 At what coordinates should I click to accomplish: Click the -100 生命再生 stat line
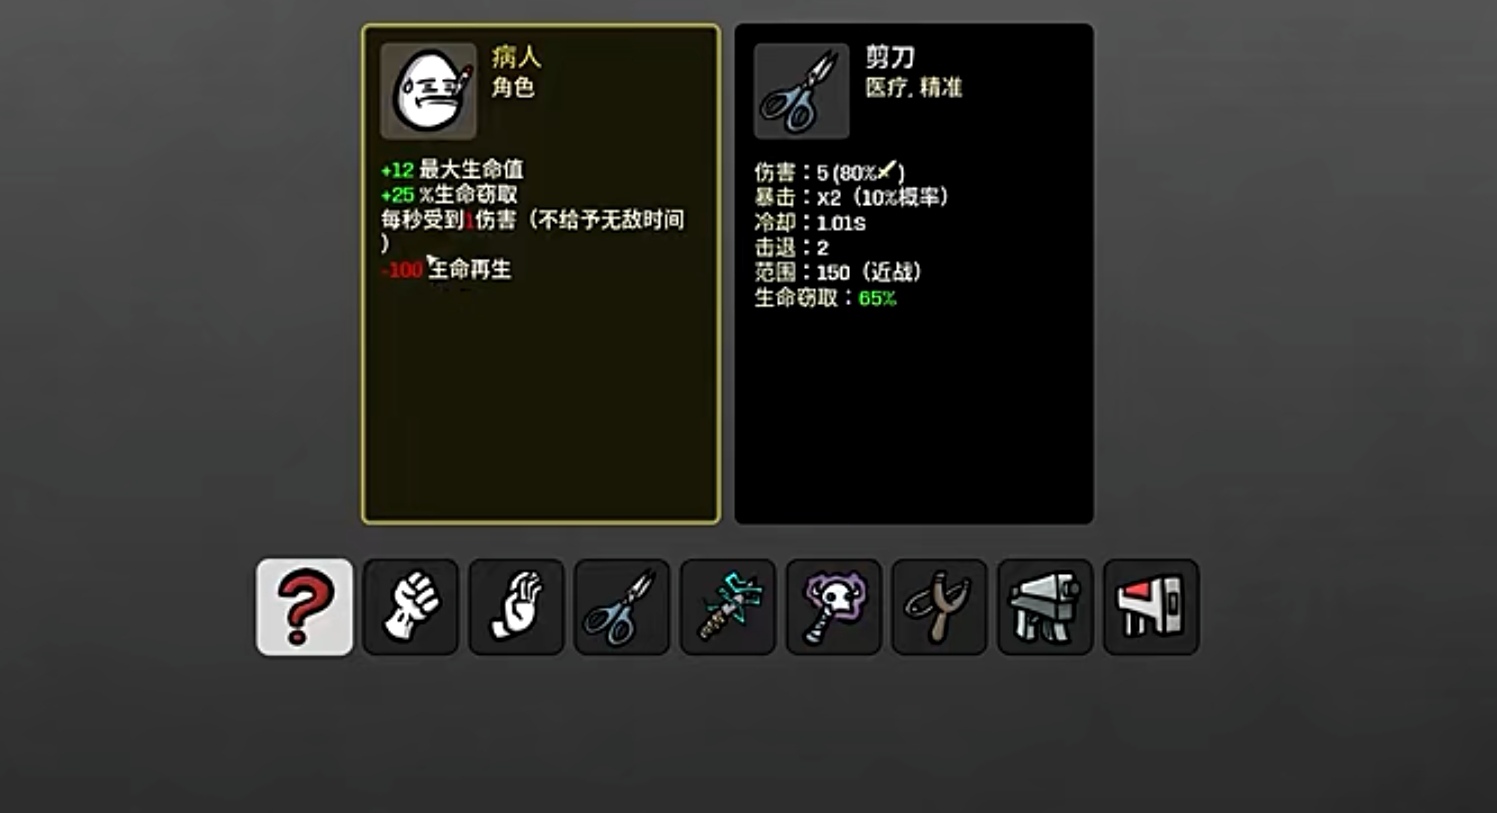447,269
